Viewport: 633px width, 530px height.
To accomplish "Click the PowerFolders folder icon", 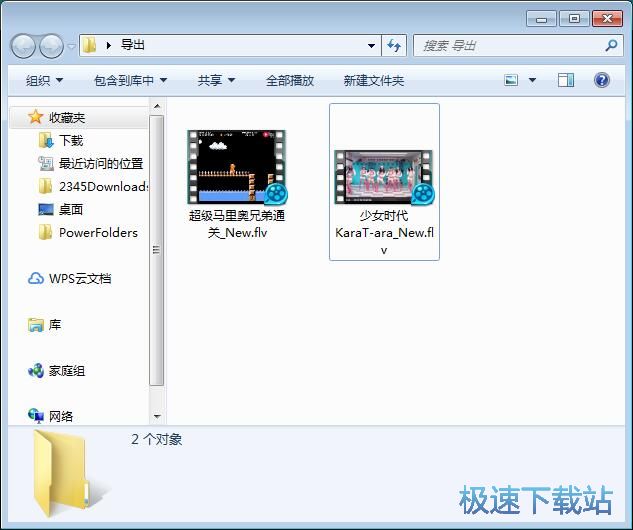I will click(x=45, y=233).
